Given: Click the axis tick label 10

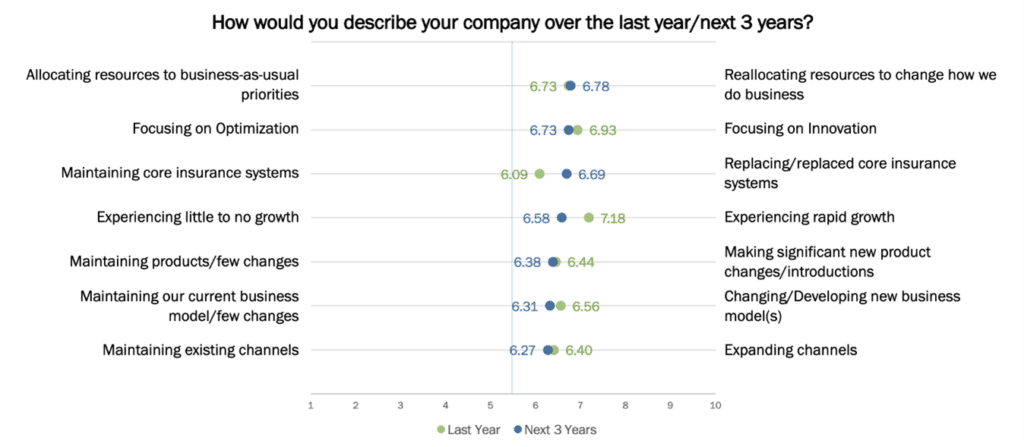Looking at the screenshot, I should tap(714, 405).
